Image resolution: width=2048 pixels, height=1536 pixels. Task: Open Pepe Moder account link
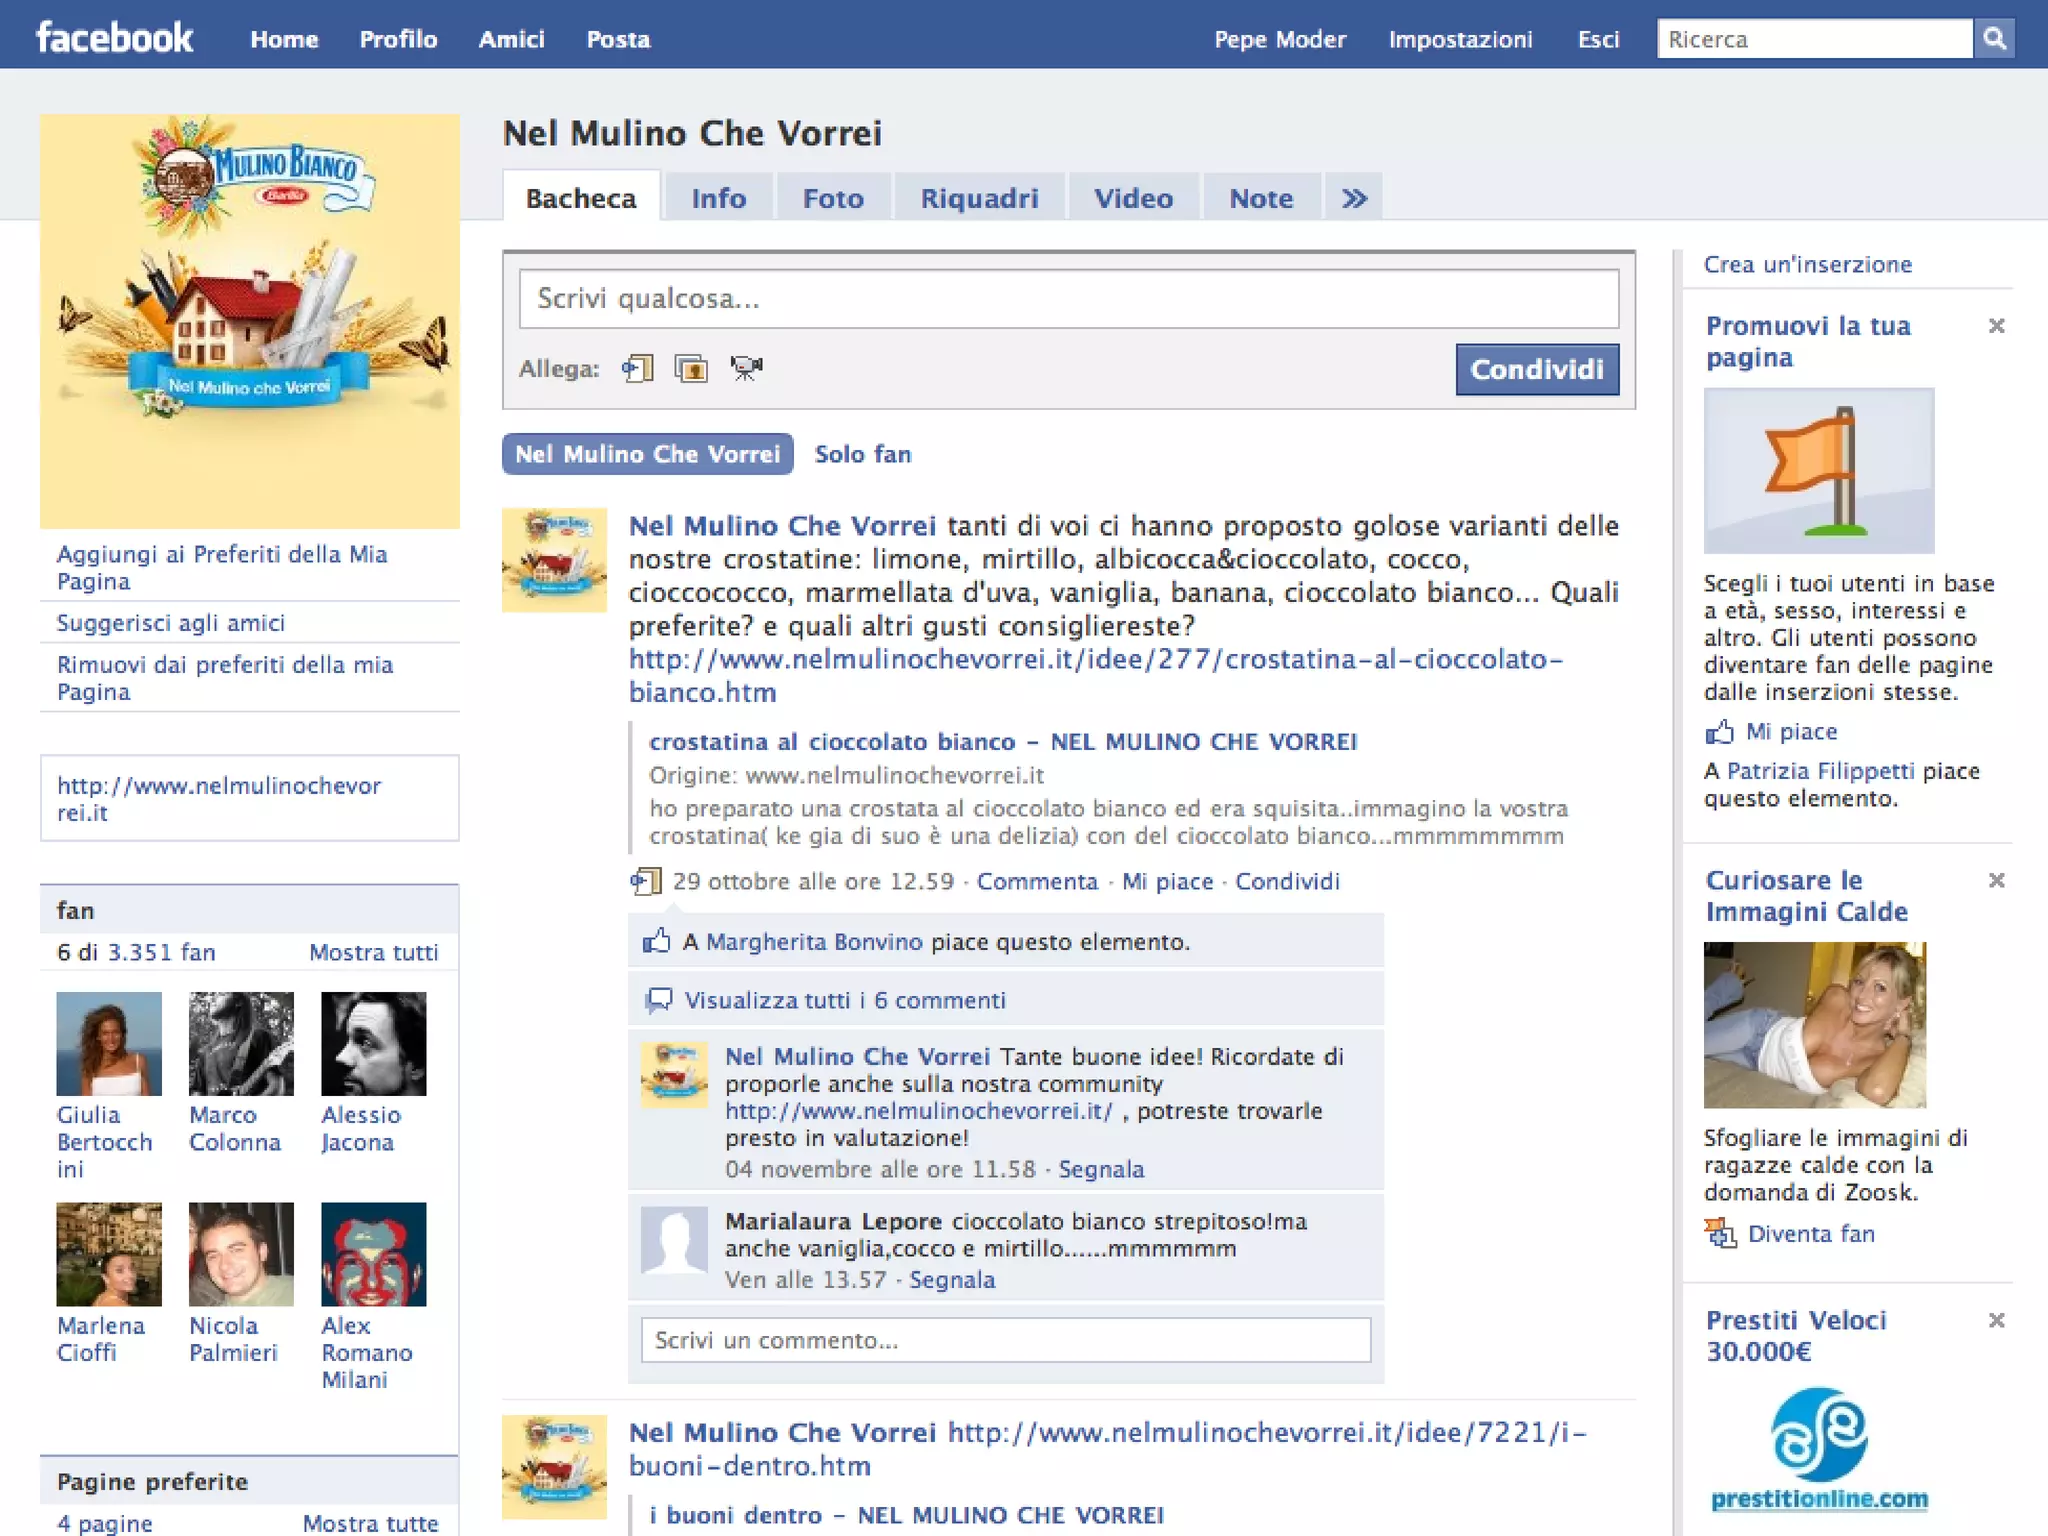click(x=1280, y=39)
